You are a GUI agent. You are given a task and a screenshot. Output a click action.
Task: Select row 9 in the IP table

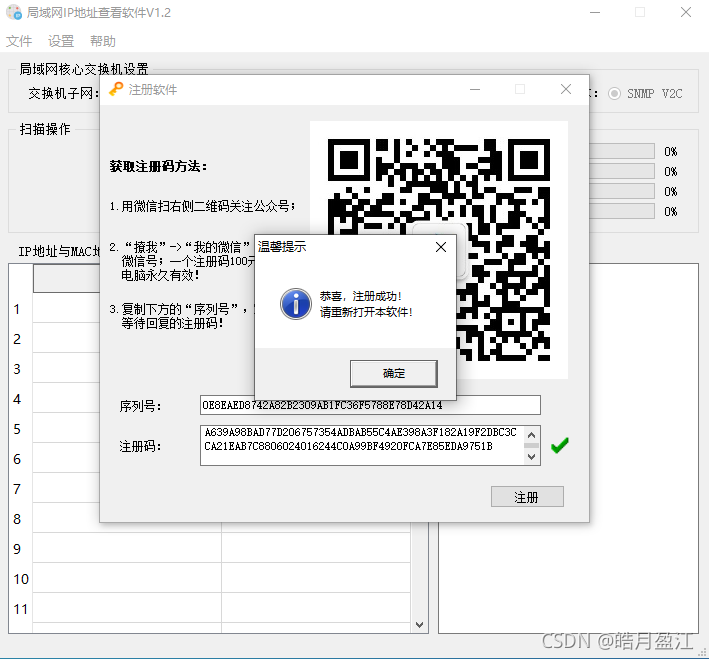point(17,549)
